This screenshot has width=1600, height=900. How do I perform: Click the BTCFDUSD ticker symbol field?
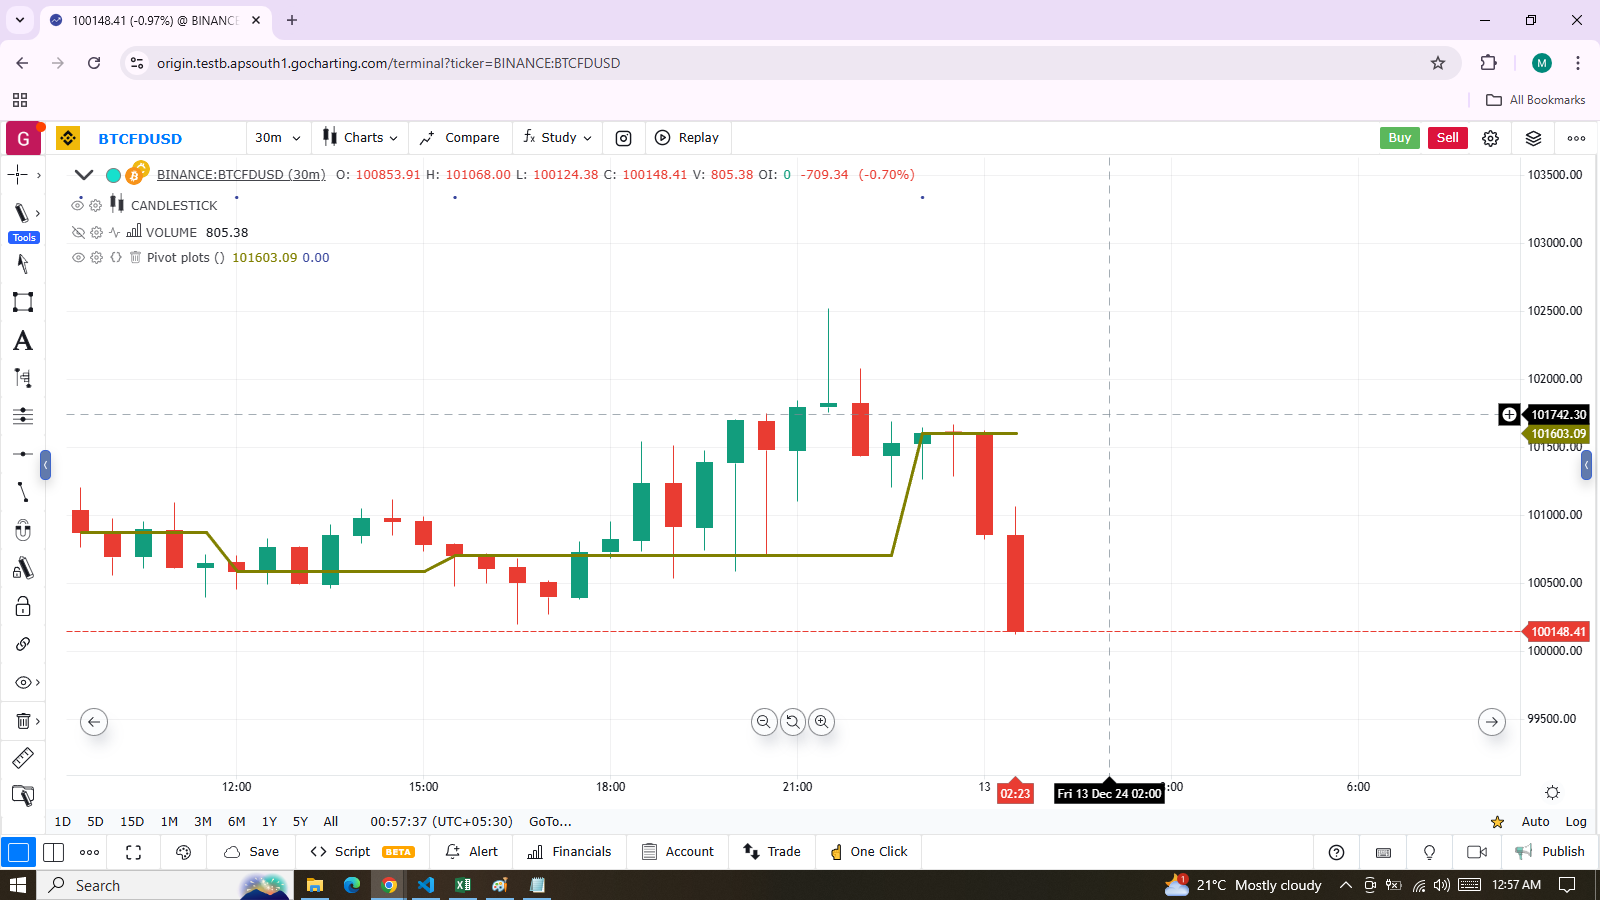point(140,139)
